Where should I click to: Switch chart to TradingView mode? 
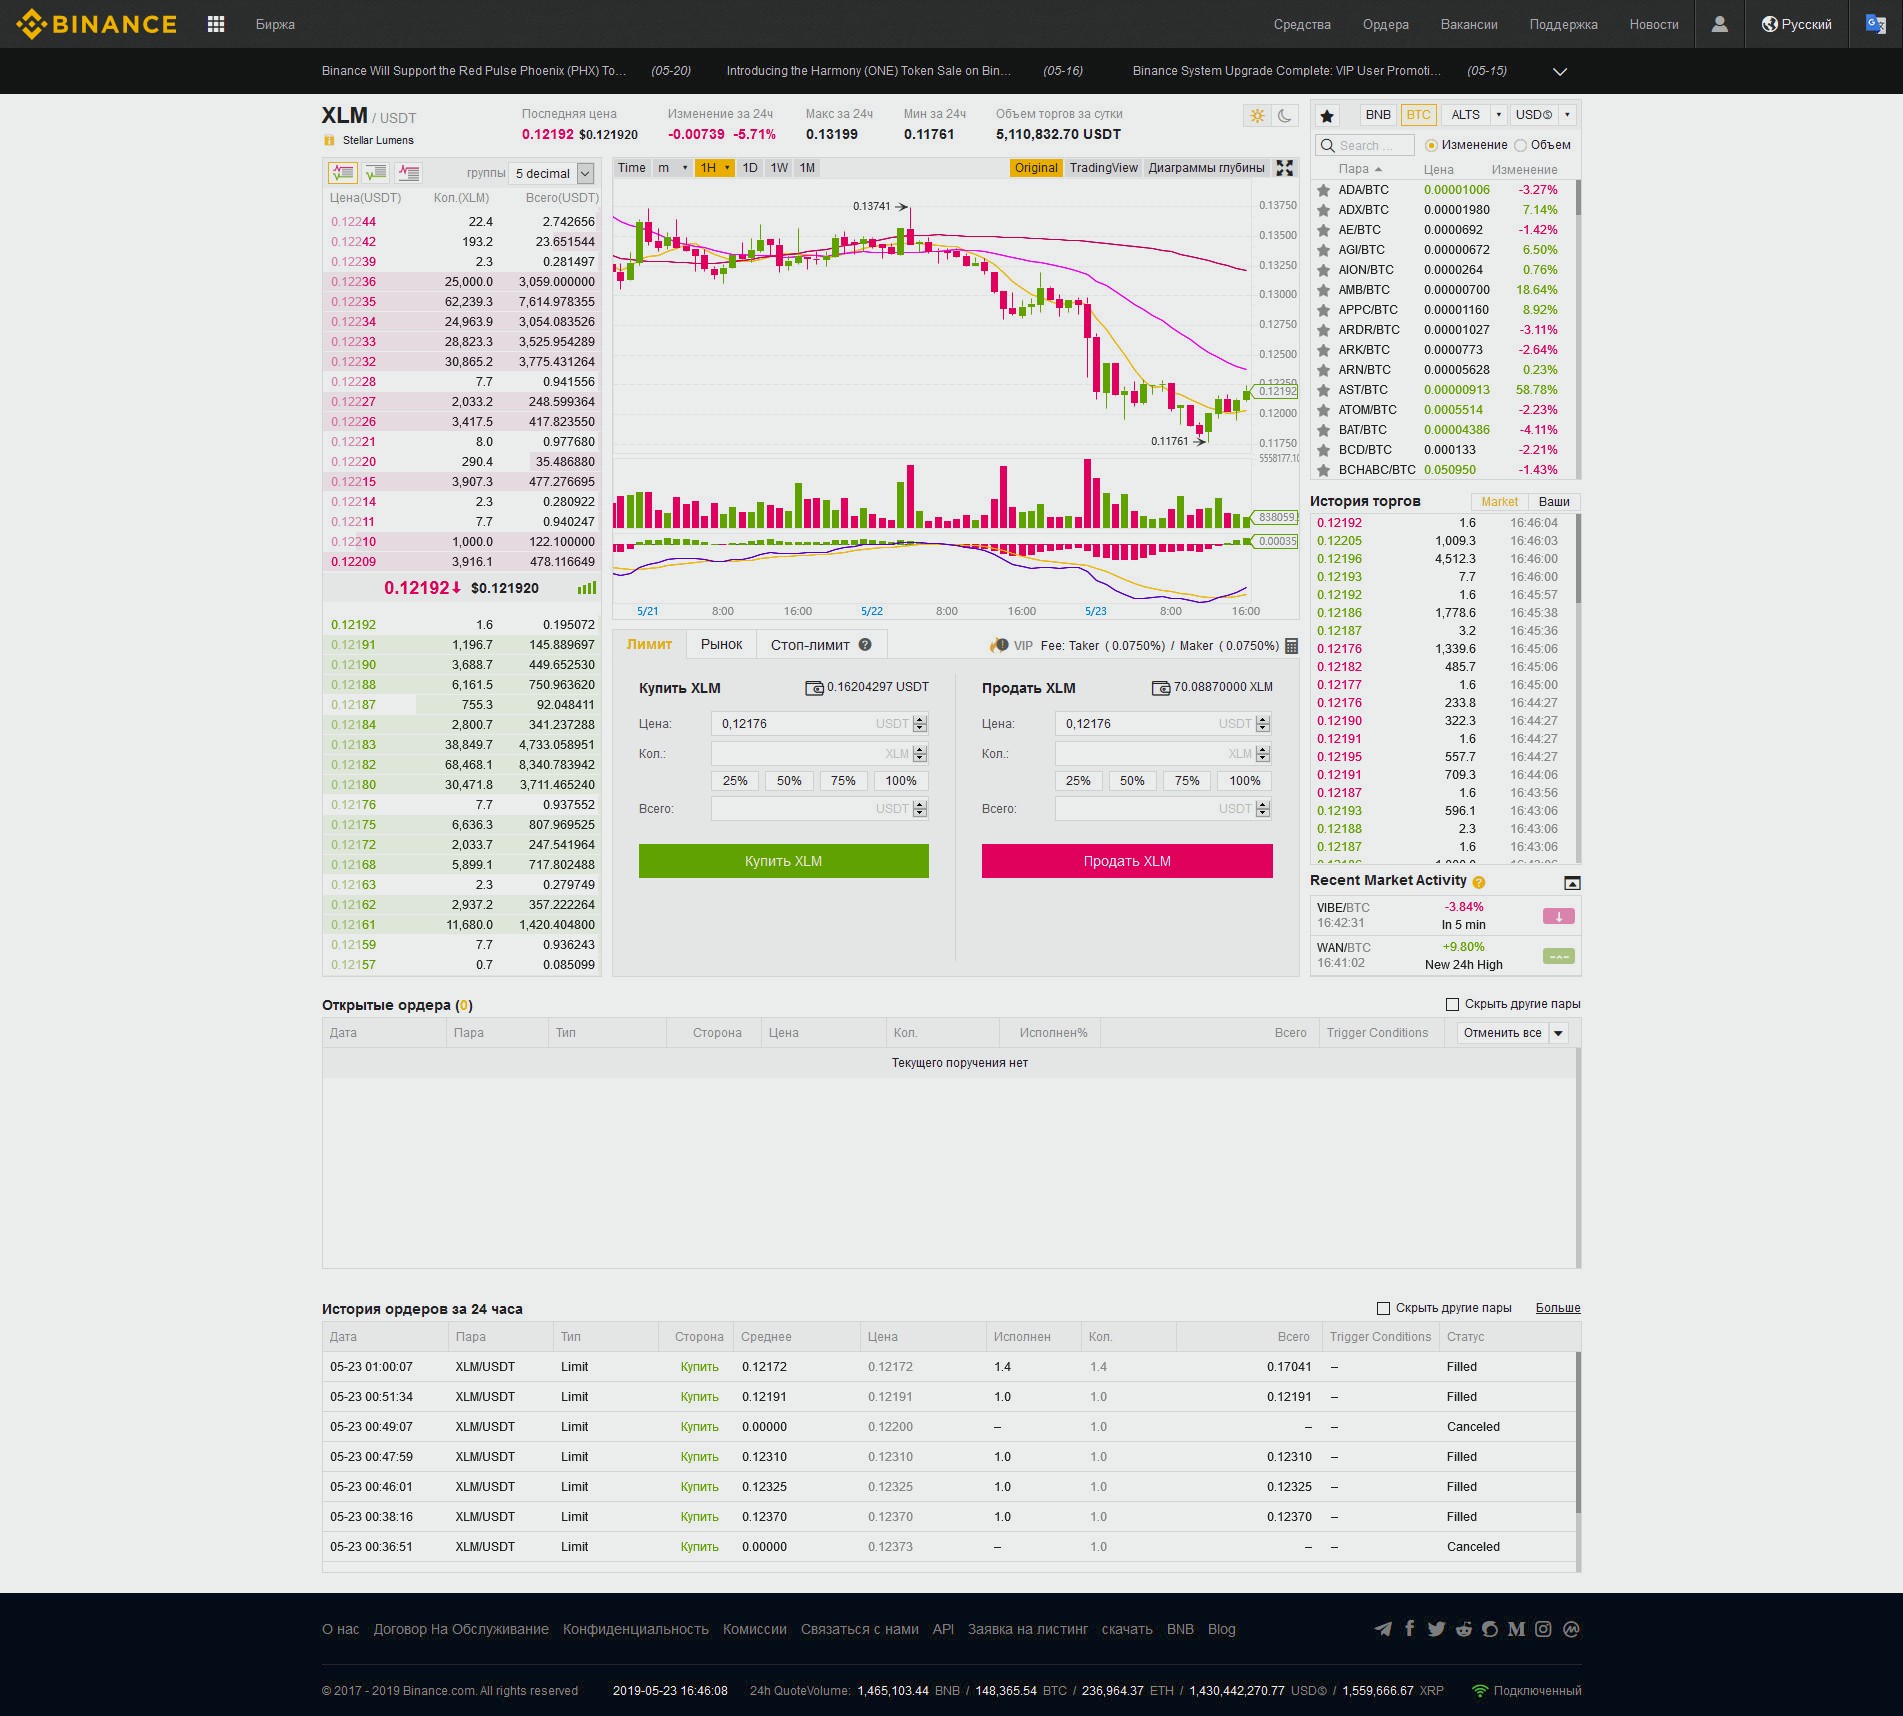point(1103,168)
